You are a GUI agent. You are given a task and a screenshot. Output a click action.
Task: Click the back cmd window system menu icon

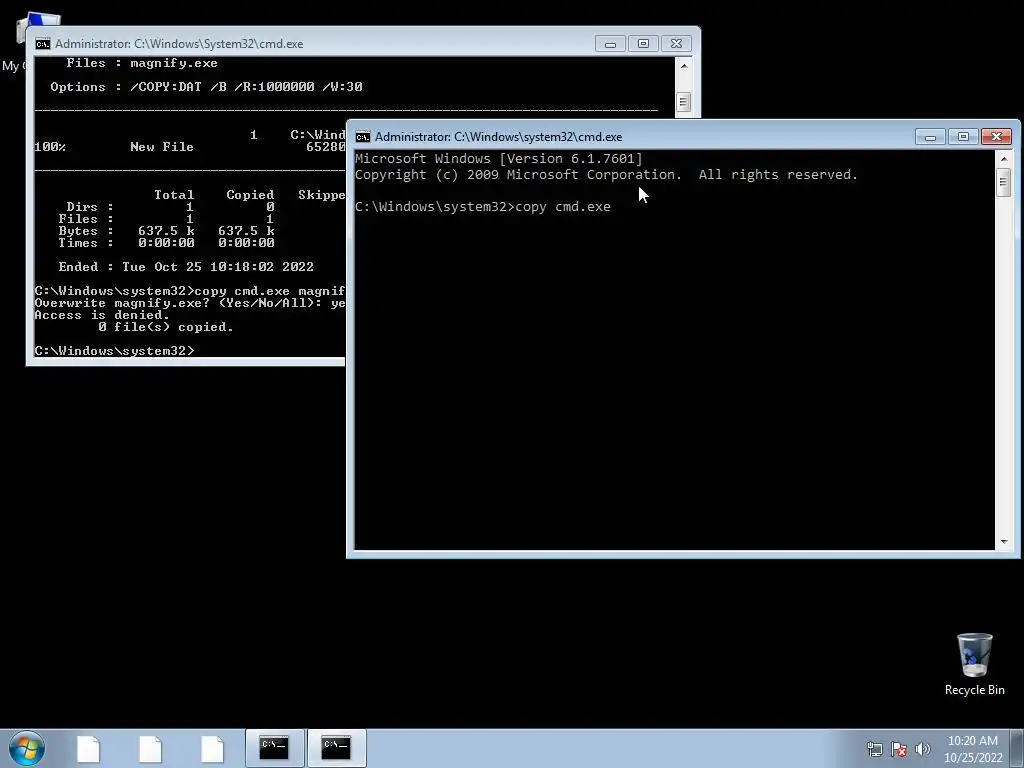point(43,44)
